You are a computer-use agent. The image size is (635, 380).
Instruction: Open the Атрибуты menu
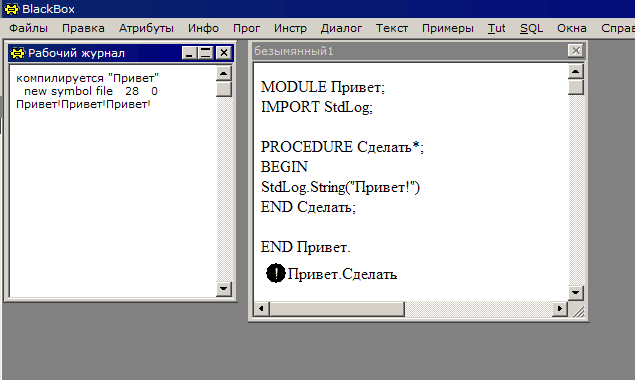pos(146,28)
